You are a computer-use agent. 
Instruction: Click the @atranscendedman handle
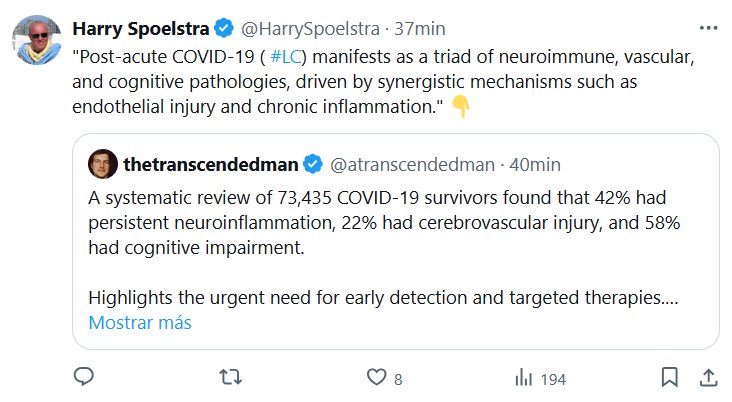412,163
